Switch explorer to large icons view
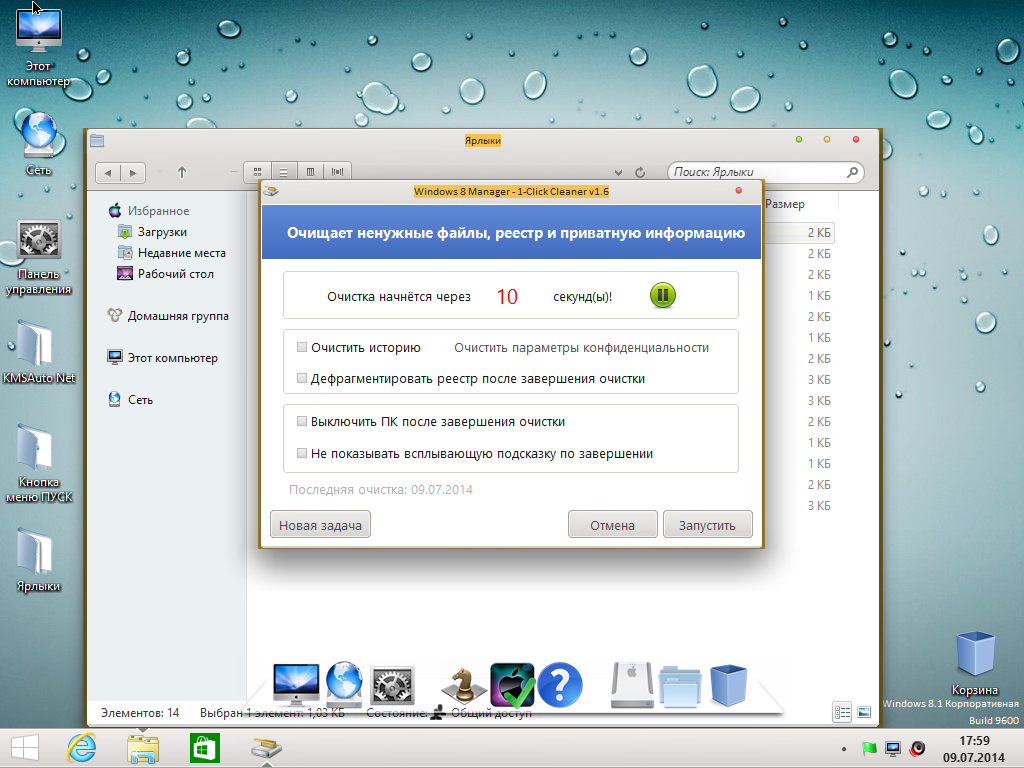The height and width of the screenshot is (768, 1024). [x=257, y=172]
